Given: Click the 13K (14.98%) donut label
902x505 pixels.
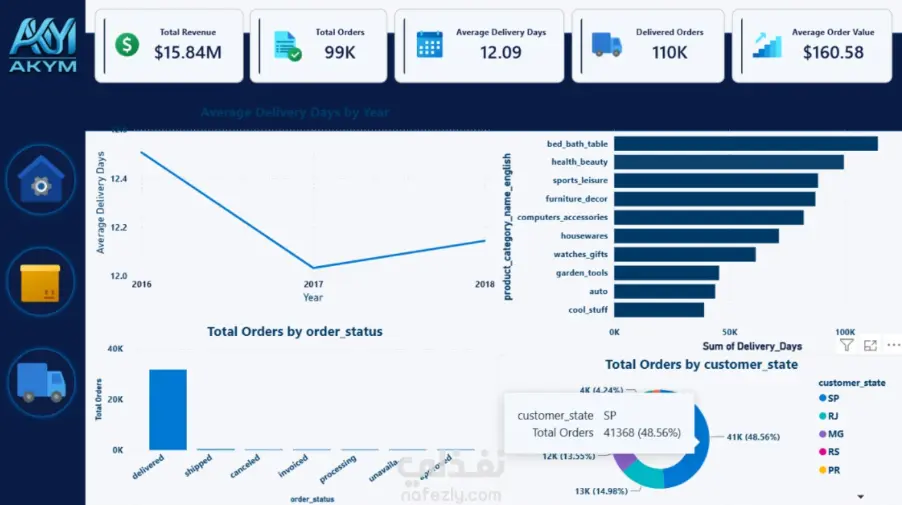Looking at the screenshot, I should [x=601, y=491].
